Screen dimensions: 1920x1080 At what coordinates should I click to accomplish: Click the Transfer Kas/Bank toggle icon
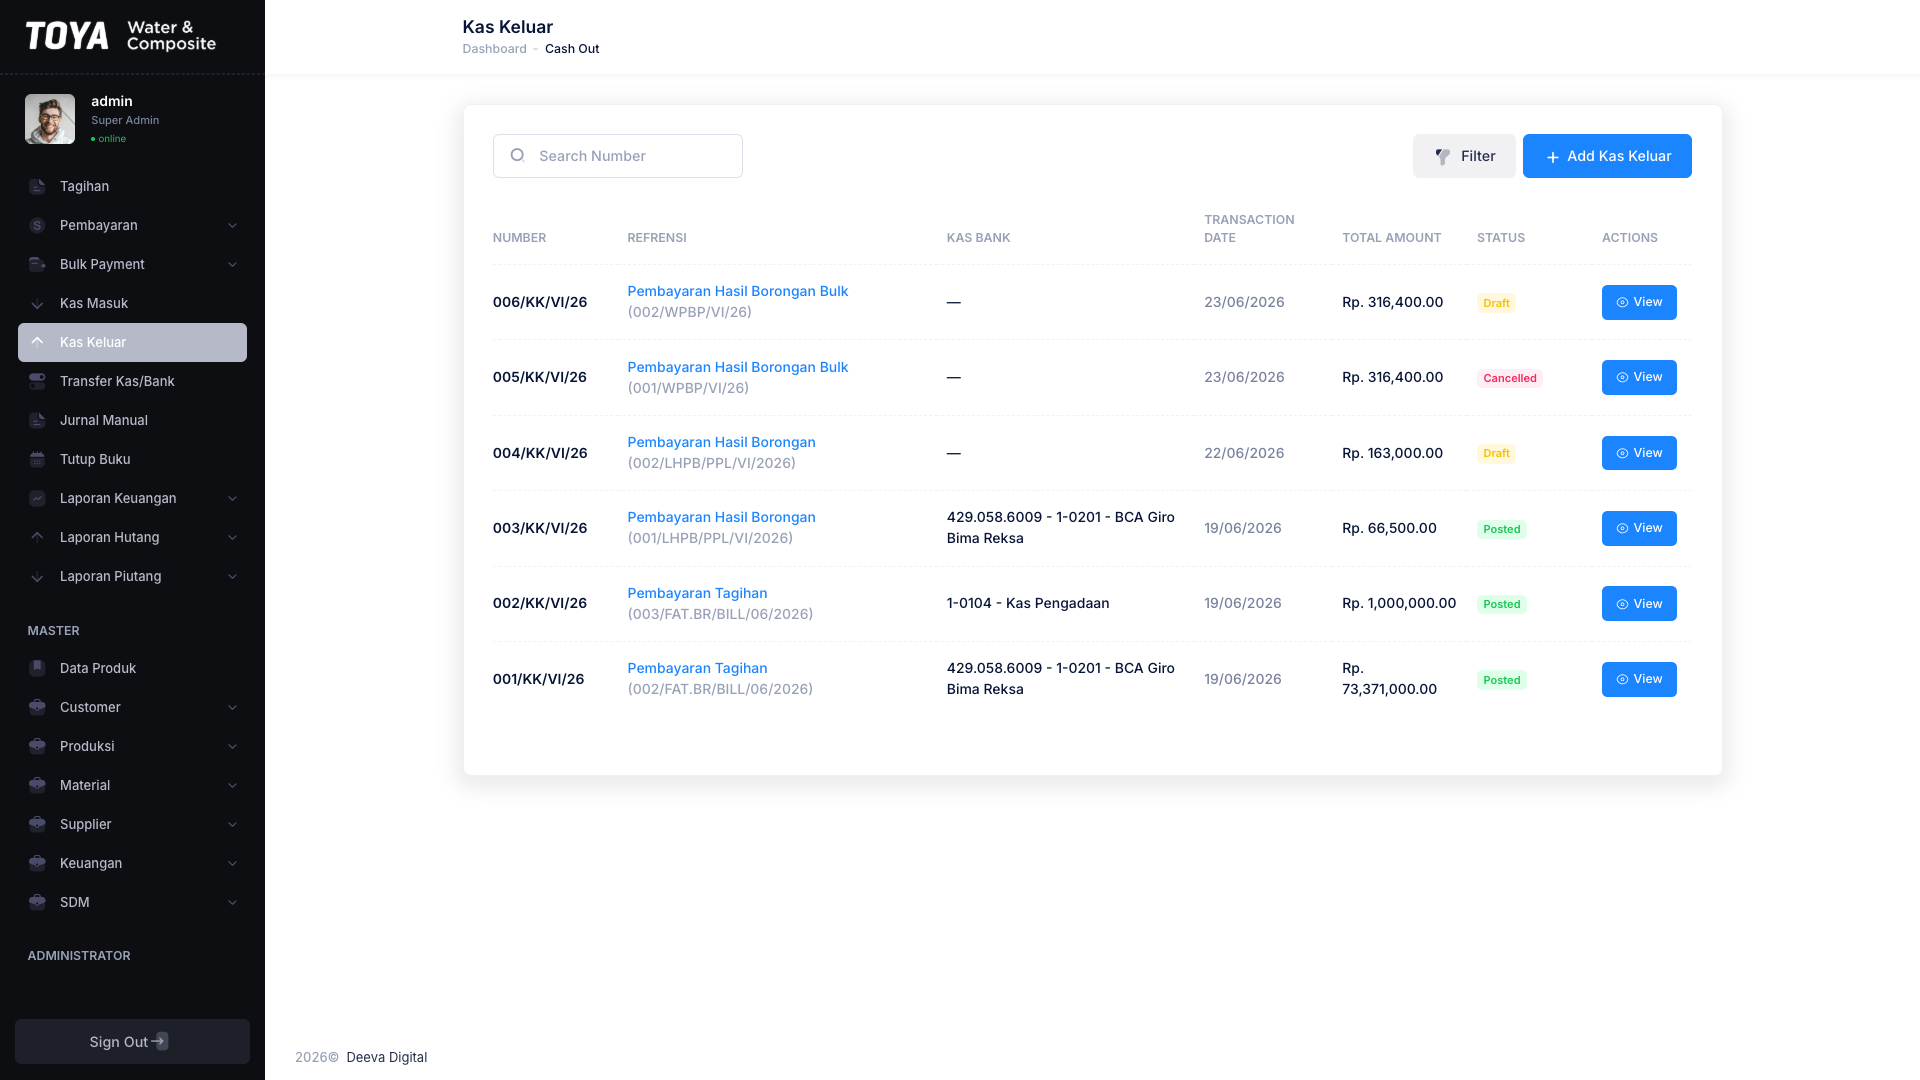click(37, 381)
